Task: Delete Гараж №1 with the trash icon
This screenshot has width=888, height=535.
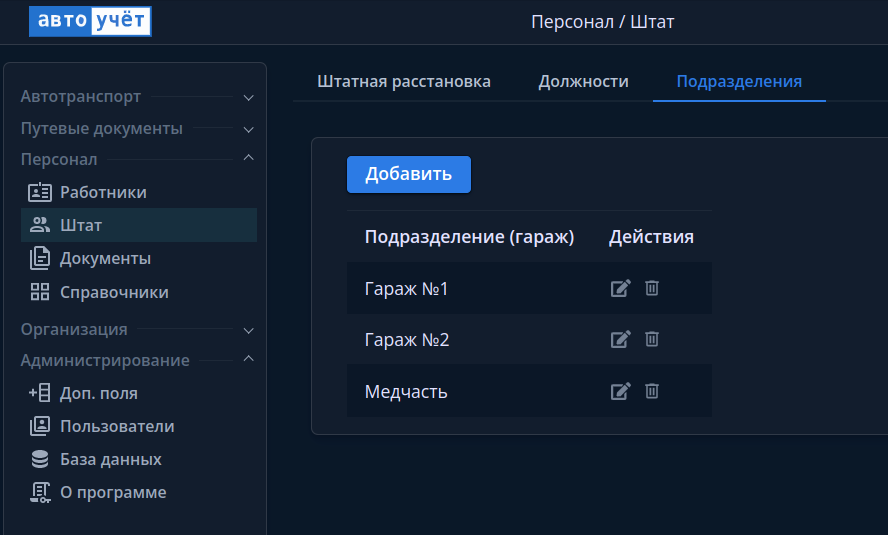Action: (x=652, y=288)
